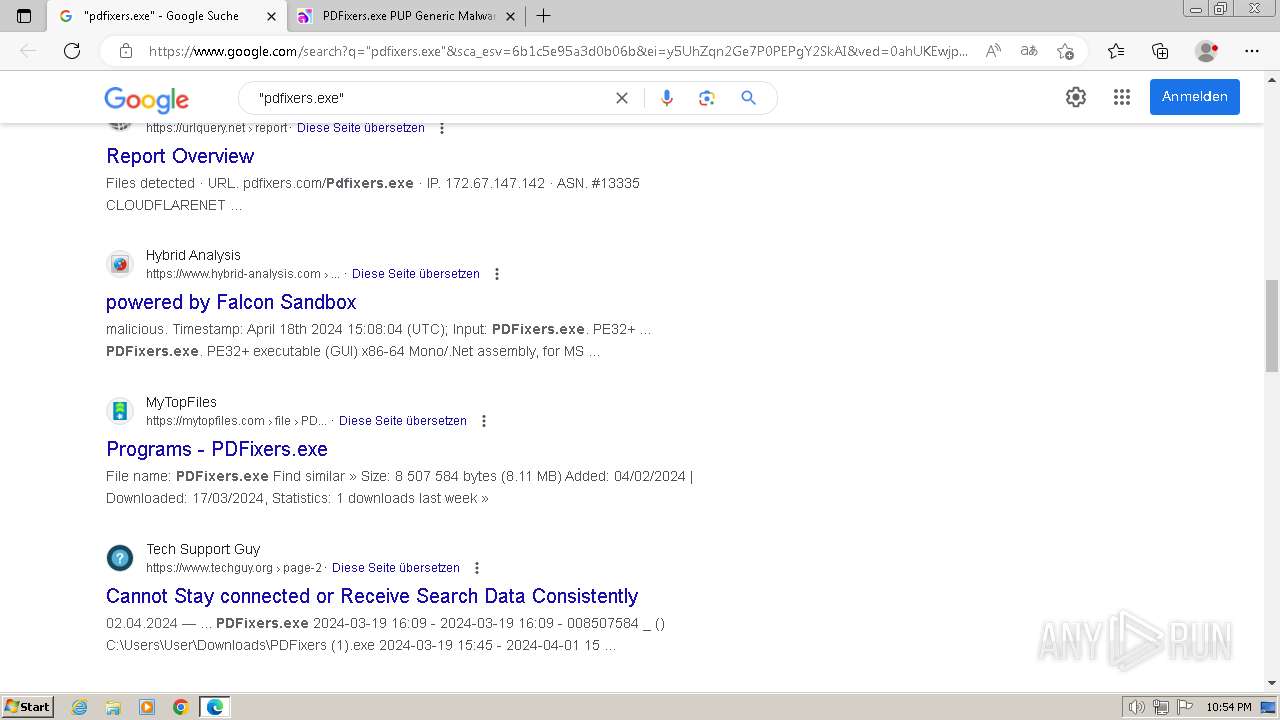Open the Collections icon
This screenshot has width=1280, height=720.
pos(1160,51)
